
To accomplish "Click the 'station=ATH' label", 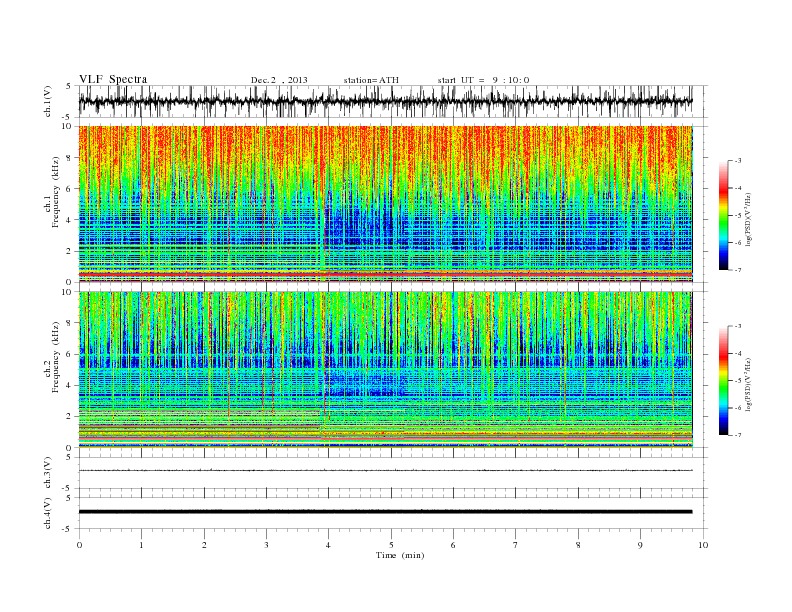I will 371,80.
